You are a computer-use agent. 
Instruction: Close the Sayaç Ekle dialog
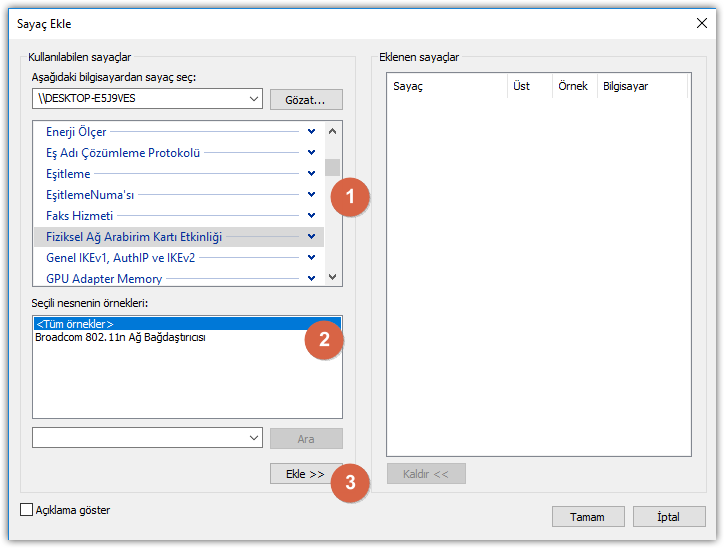[701, 23]
